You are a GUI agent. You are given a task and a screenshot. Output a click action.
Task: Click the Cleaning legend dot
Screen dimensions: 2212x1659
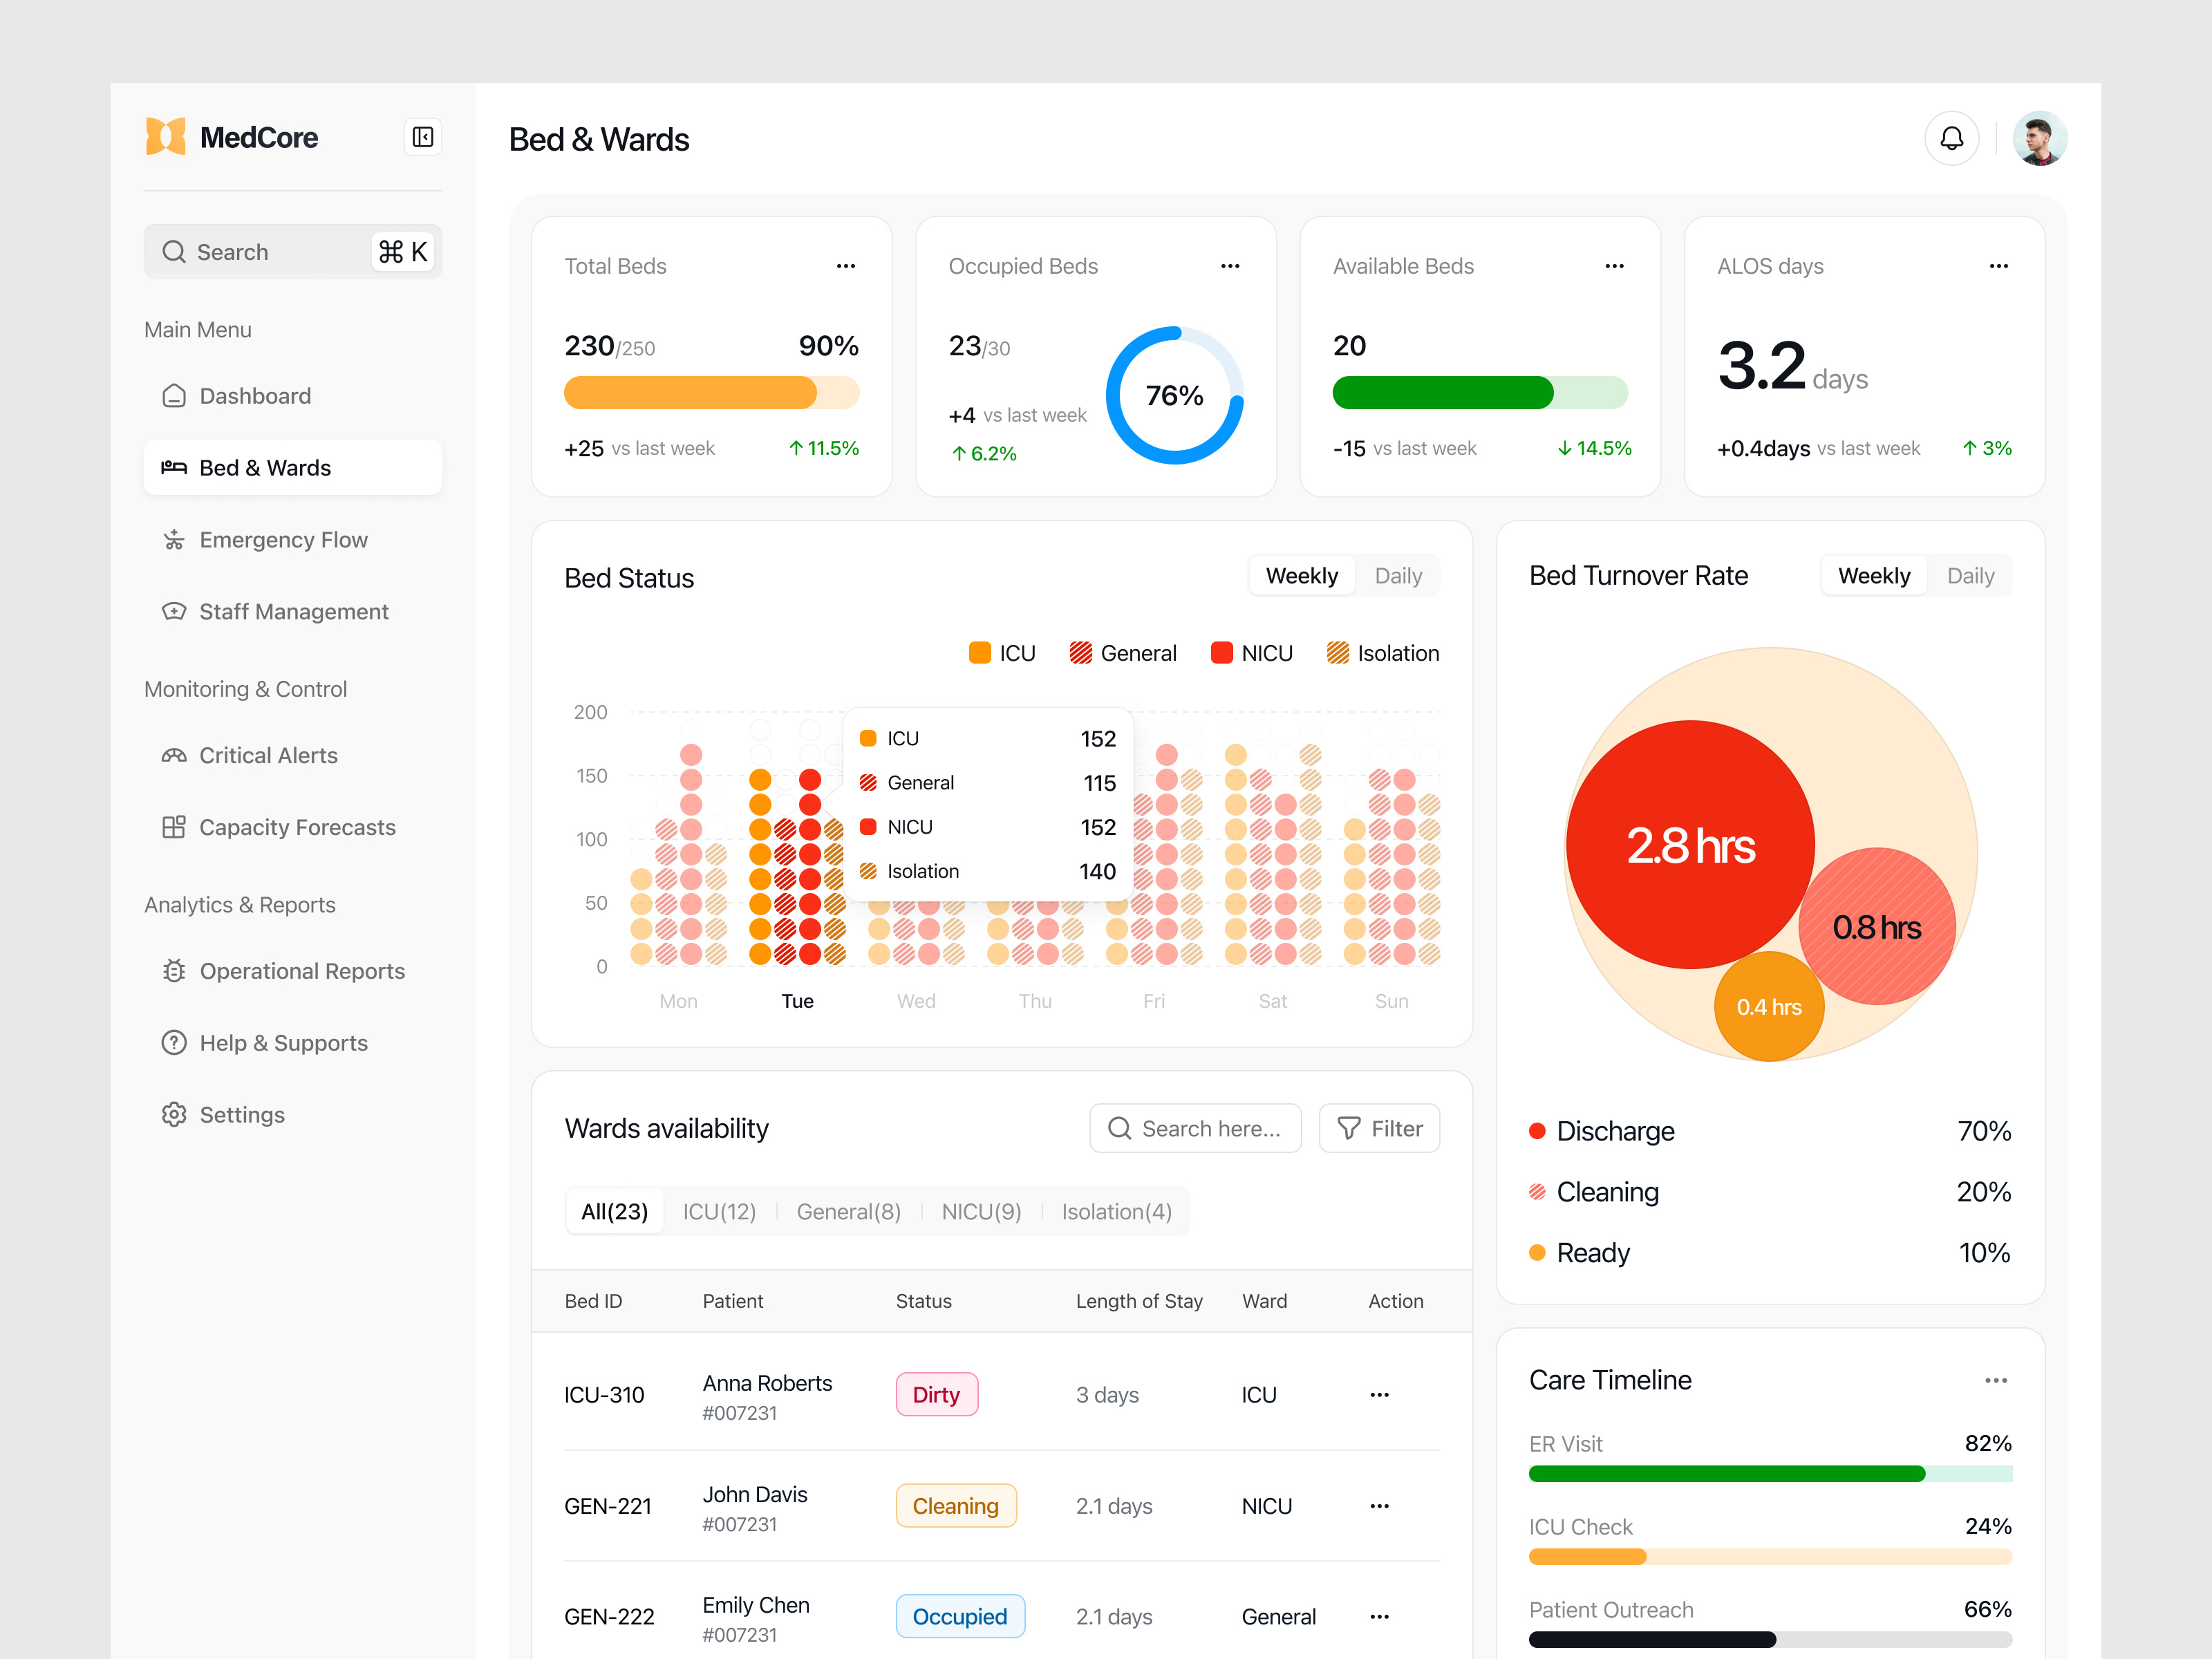point(1537,1192)
